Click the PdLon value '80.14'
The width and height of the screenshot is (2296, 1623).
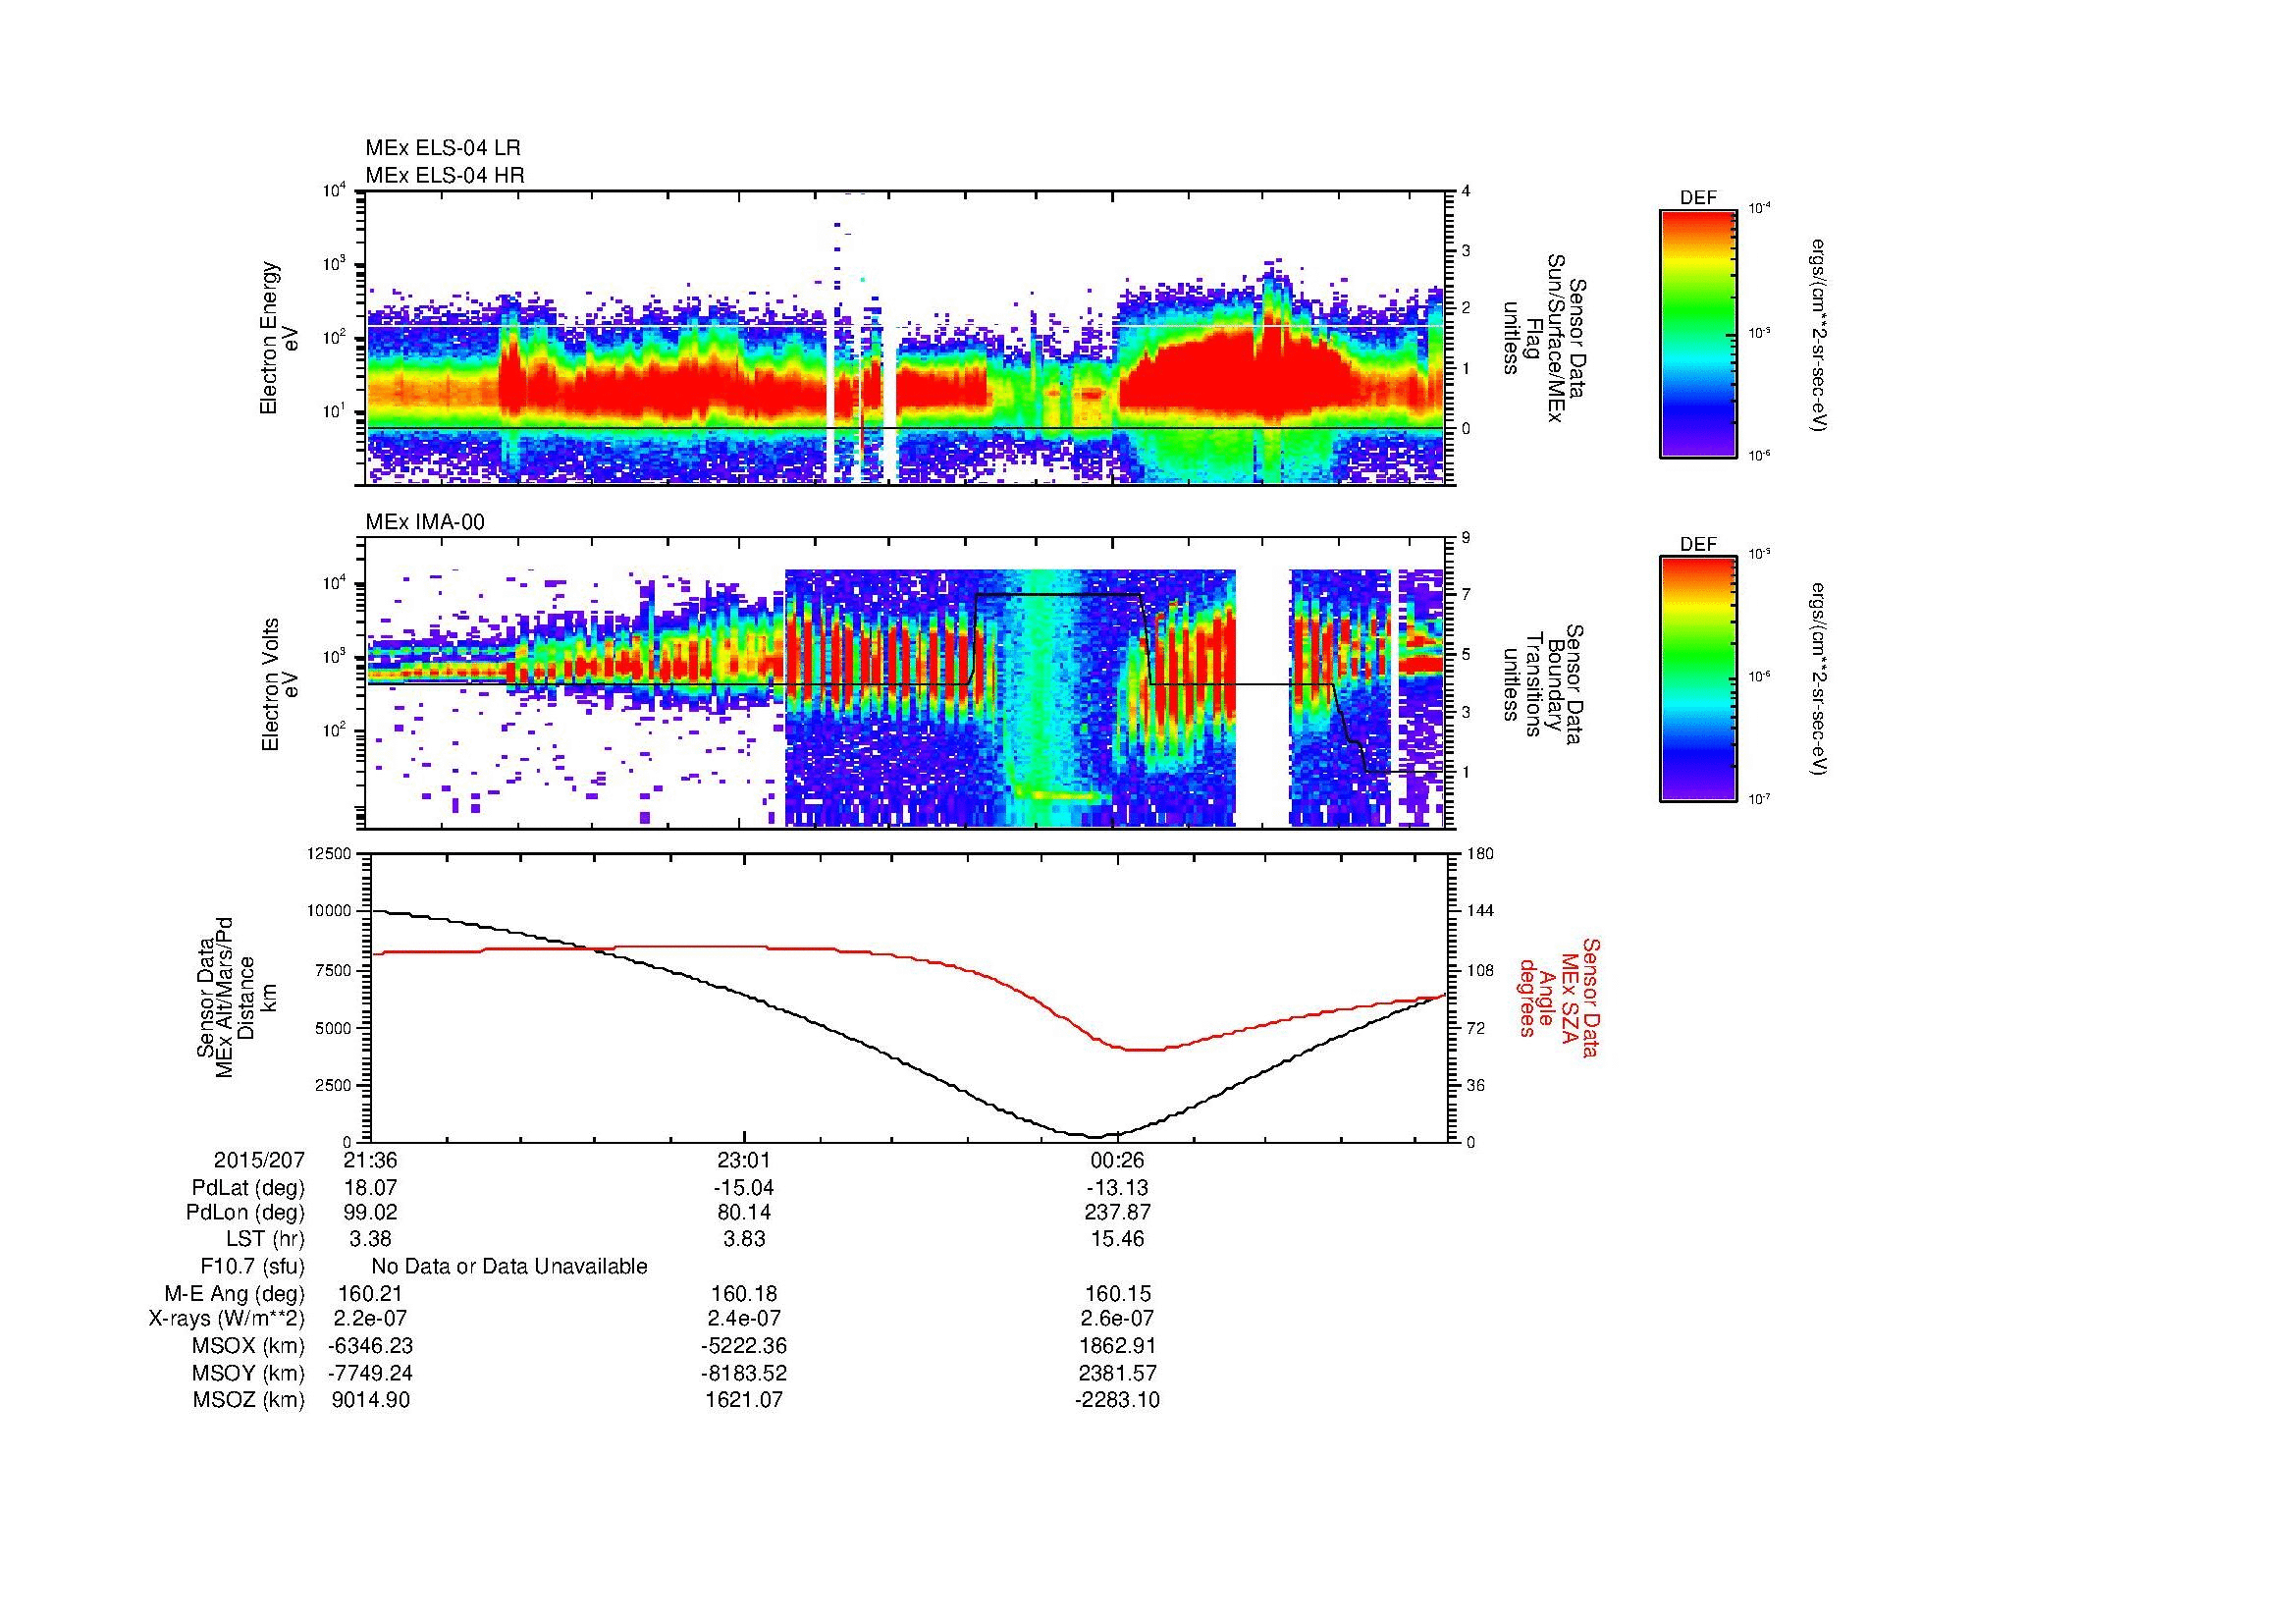[x=745, y=1213]
